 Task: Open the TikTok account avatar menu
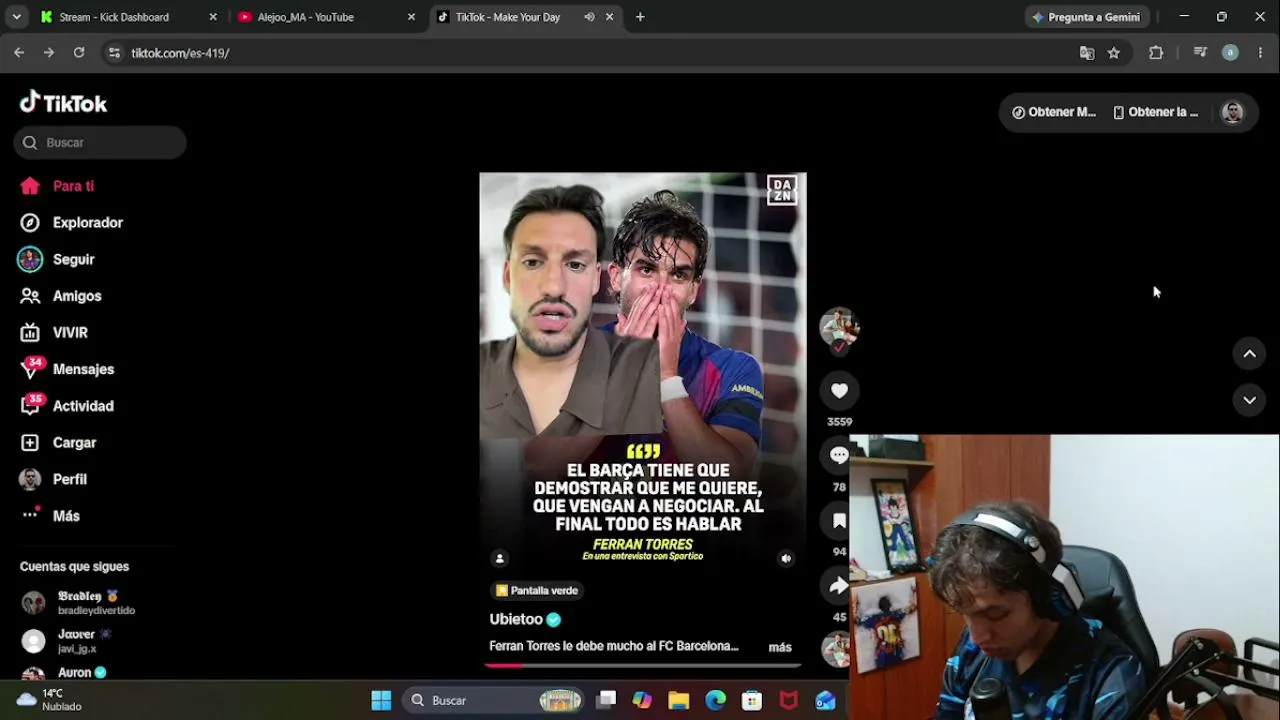(x=1232, y=112)
